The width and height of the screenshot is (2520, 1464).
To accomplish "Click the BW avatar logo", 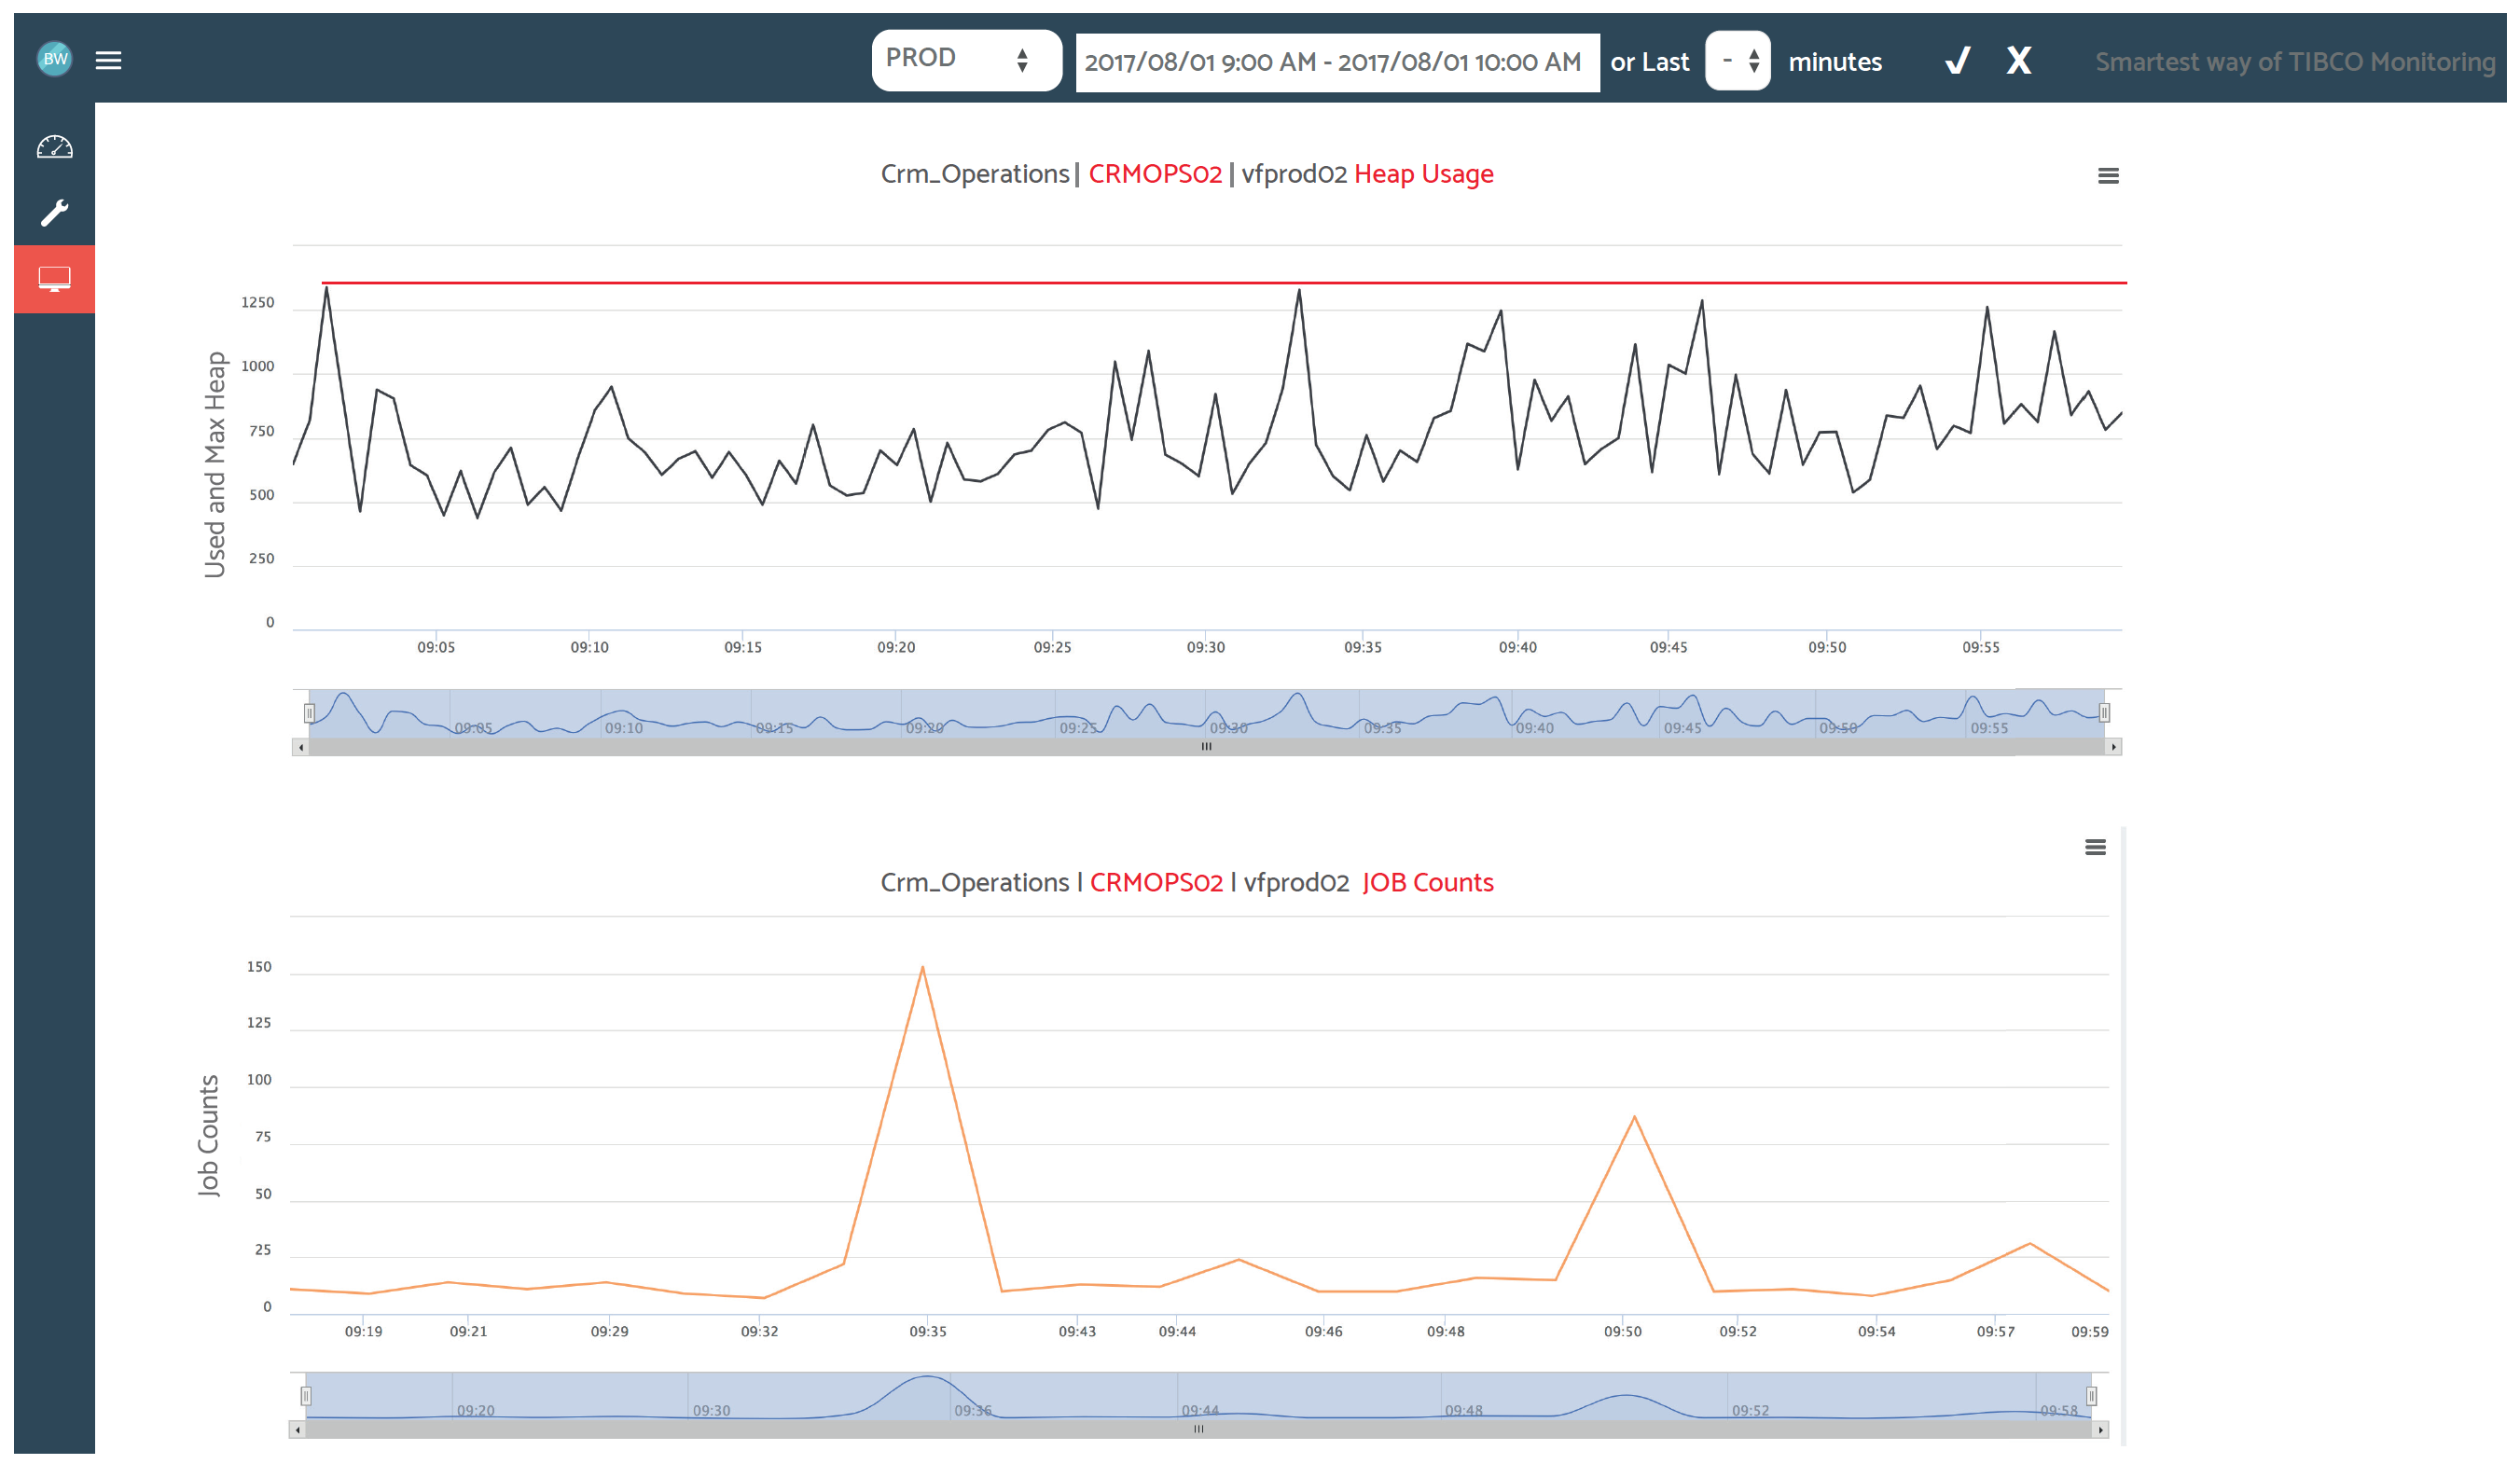I will click(x=55, y=59).
